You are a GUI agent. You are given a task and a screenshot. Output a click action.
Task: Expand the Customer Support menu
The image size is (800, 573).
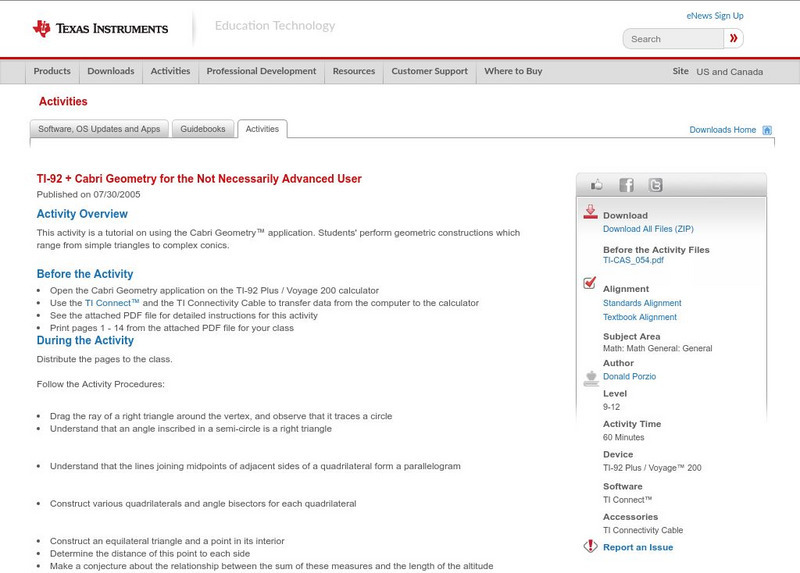(x=429, y=72)
